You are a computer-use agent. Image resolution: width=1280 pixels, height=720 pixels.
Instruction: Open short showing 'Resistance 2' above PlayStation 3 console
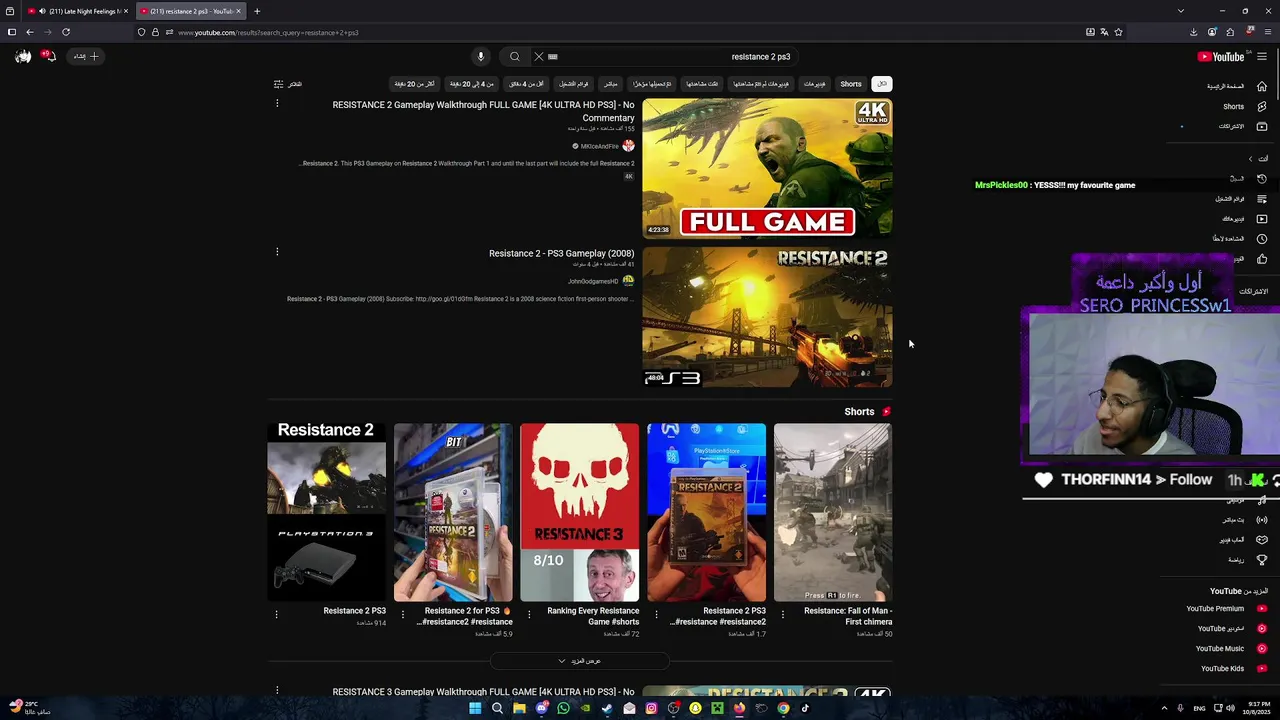(326, 512)
